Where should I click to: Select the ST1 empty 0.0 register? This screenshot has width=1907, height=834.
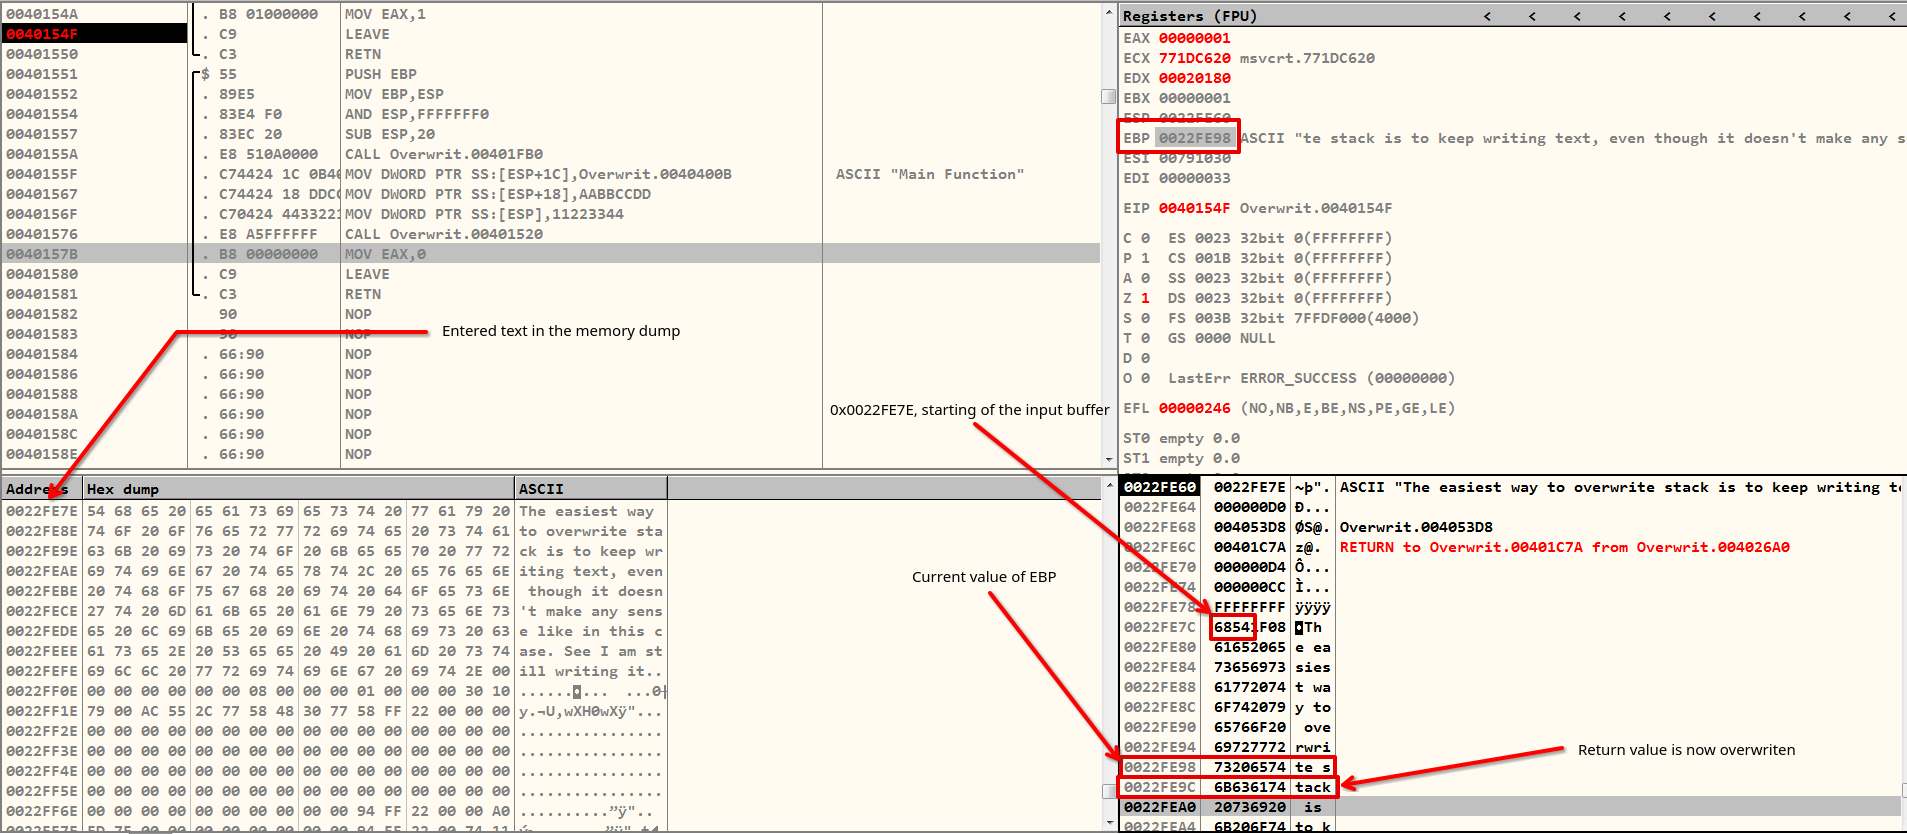(x=1181, y=458)
